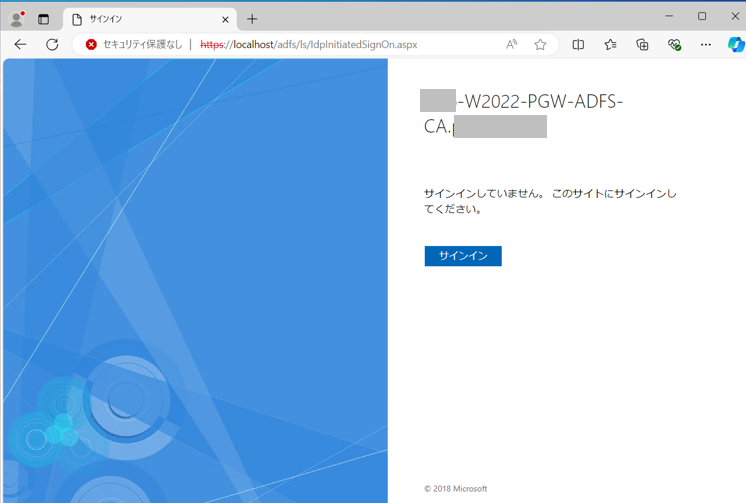
Task: Click the セキュリティ保護なし security warning
Action: click(x=134, y=45)
